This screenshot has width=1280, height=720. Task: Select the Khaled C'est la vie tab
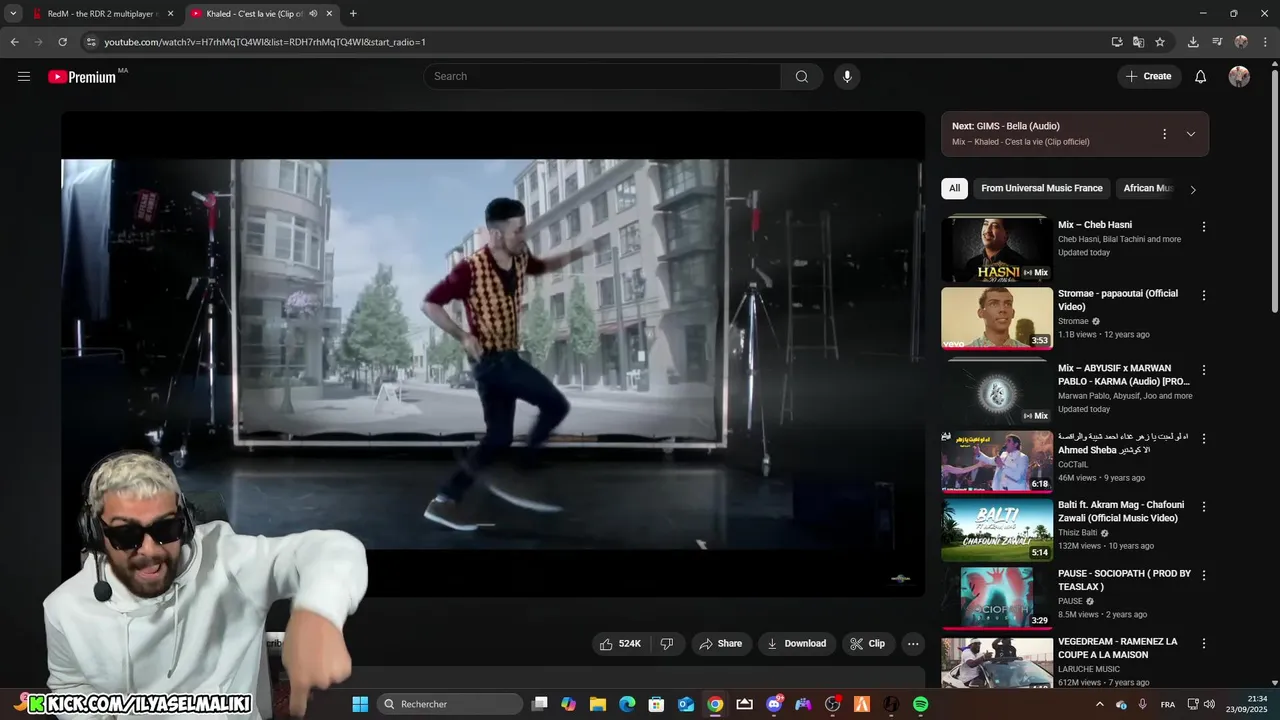click(255, 14)
